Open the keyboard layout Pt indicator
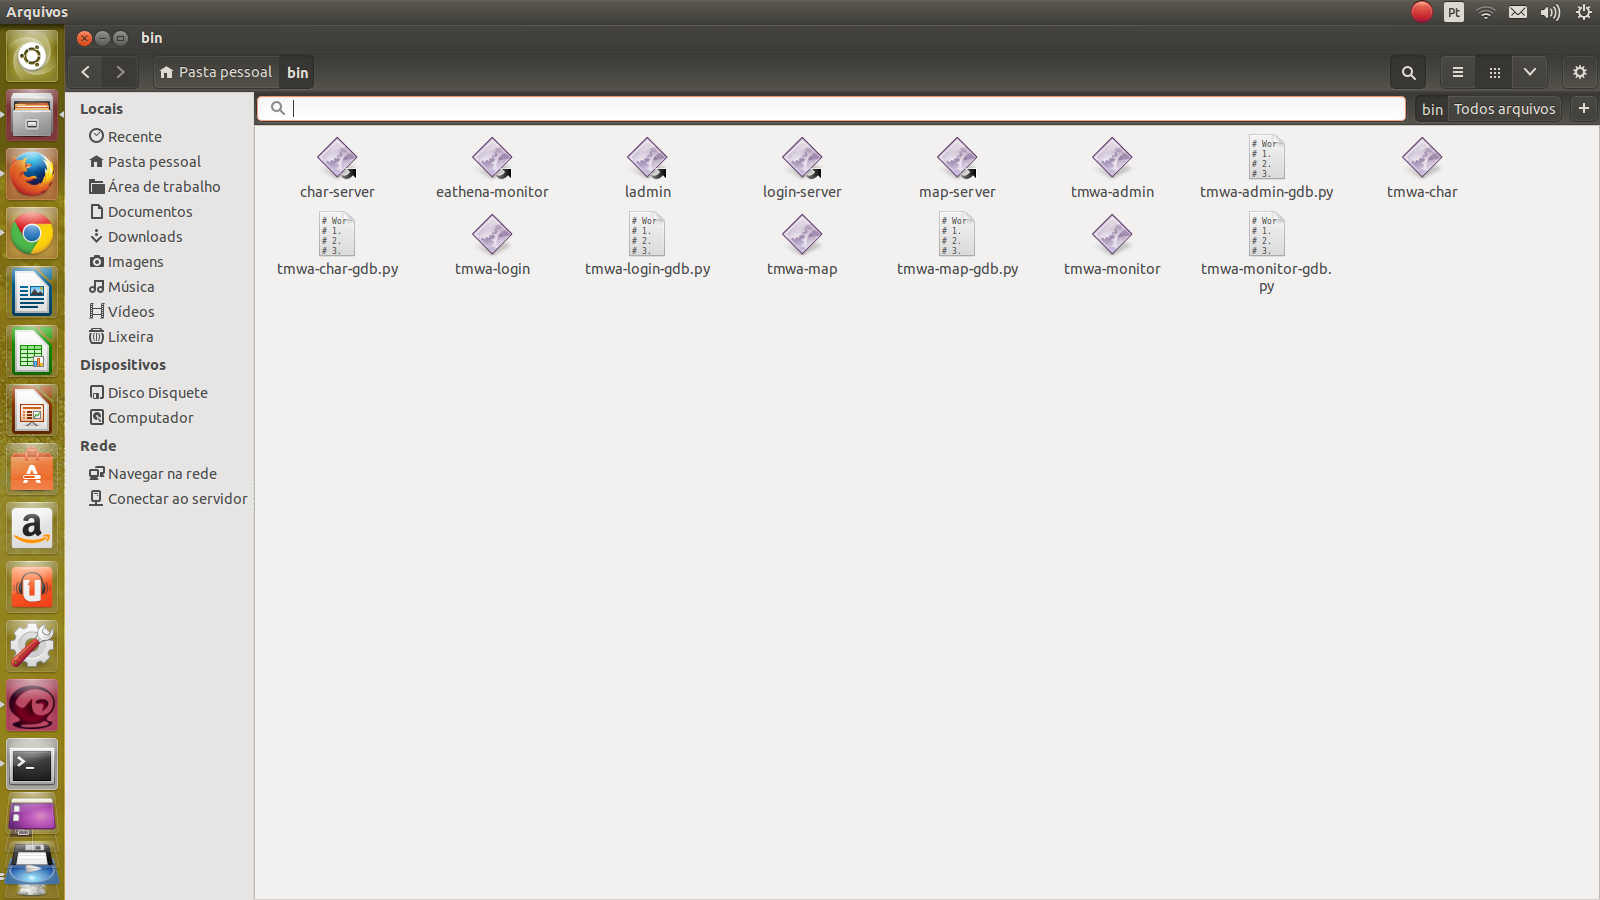1600x900 pixels. (x=1454, y=12)
